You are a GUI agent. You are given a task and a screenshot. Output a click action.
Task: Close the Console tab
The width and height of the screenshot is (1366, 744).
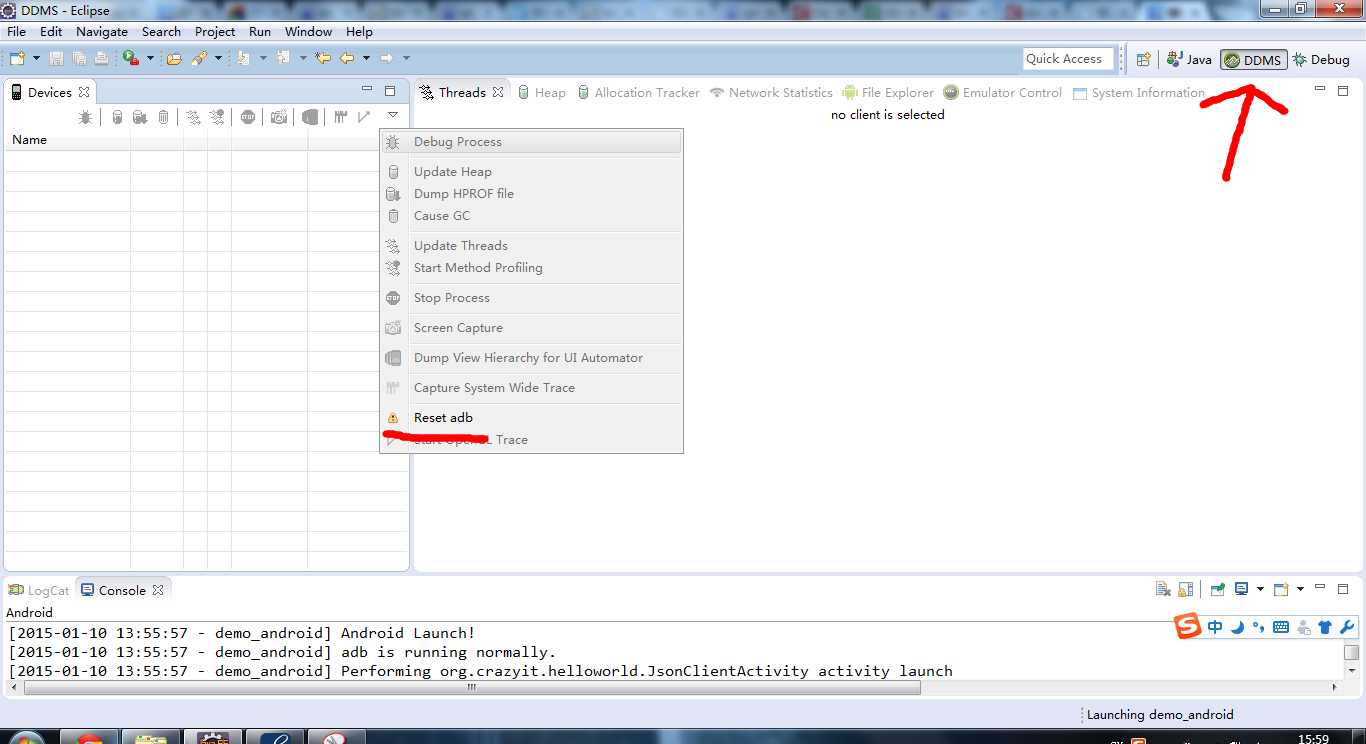(157, 590)
